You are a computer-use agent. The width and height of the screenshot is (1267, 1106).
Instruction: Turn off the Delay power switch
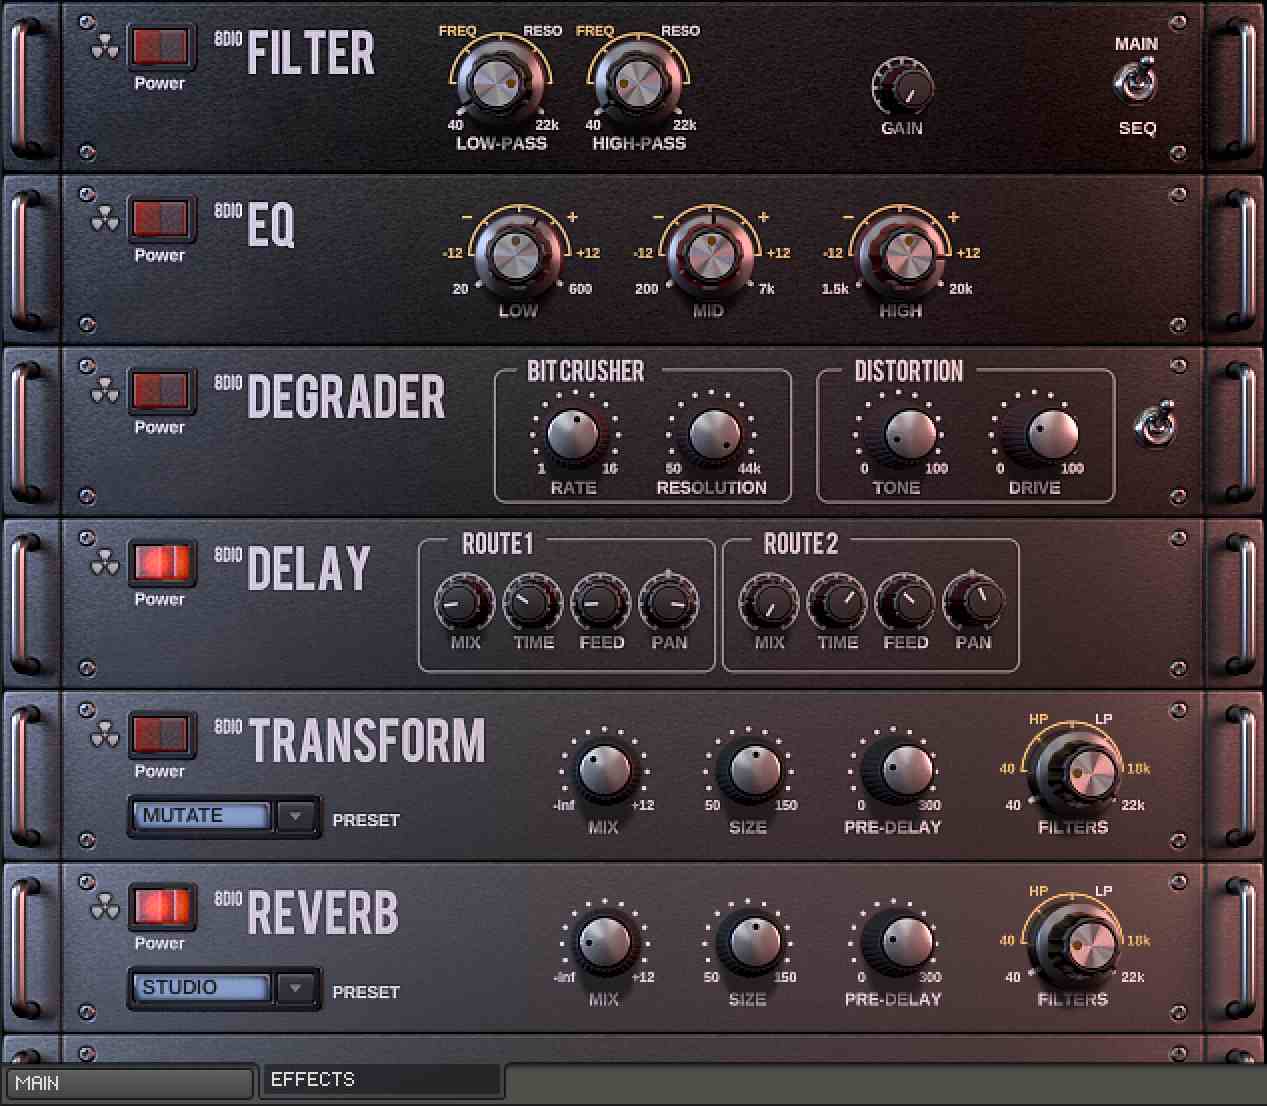click(x=161, y=563)
